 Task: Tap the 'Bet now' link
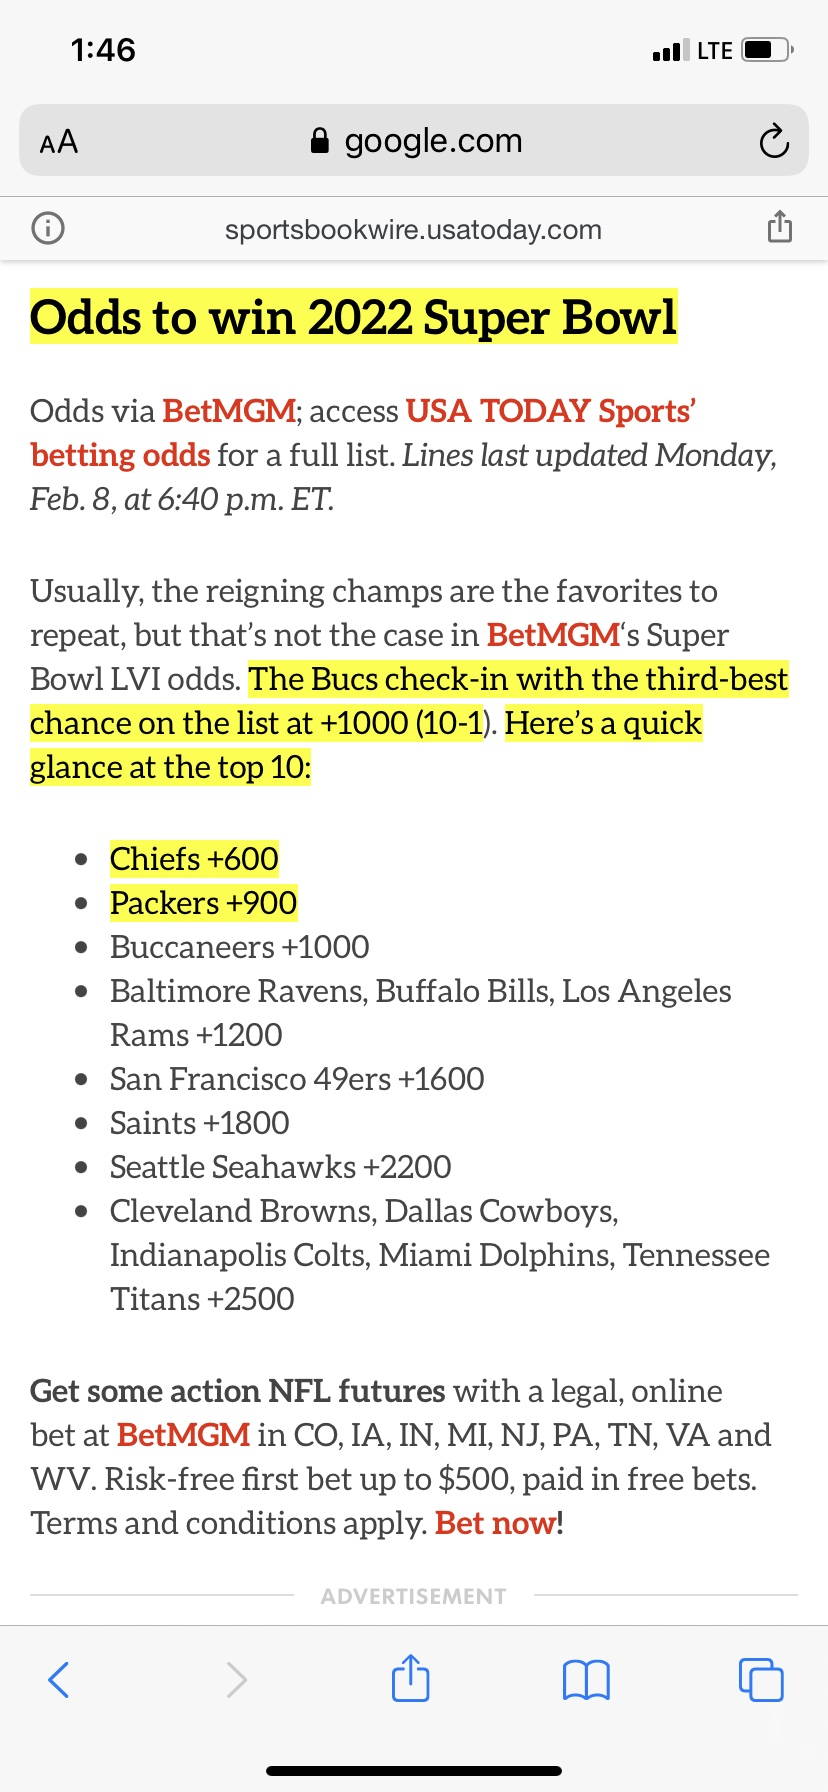click(x=496, y=1523)
